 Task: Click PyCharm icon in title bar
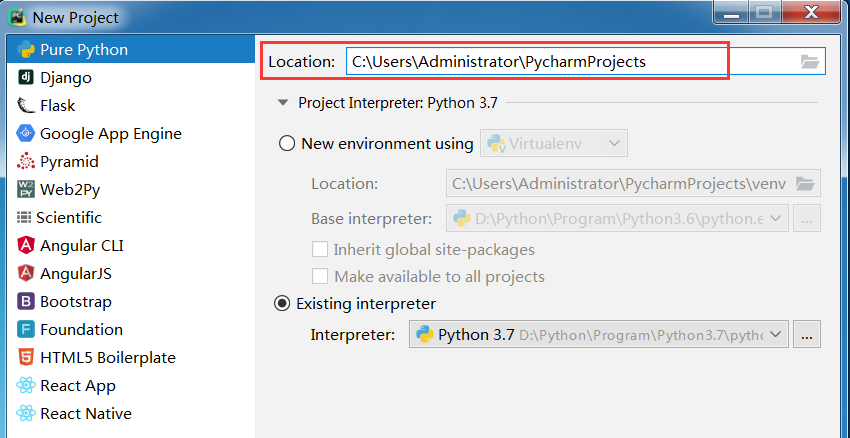click(x=17, y=17)
